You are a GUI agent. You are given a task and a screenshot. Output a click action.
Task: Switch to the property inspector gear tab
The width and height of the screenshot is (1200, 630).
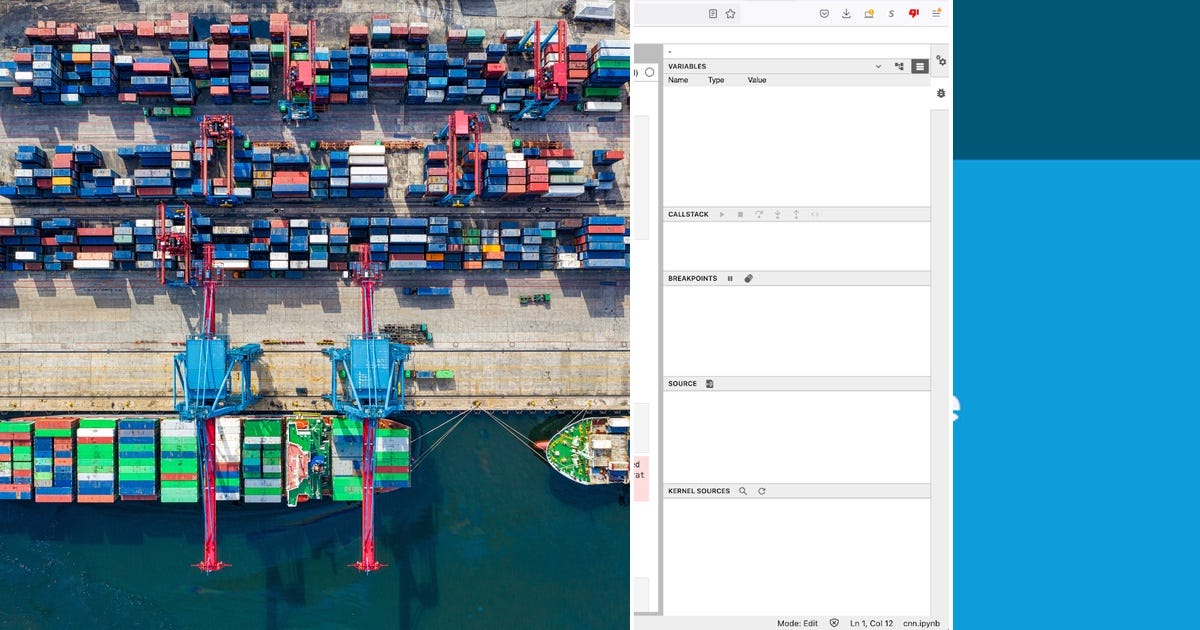click(x=941, y=61)
